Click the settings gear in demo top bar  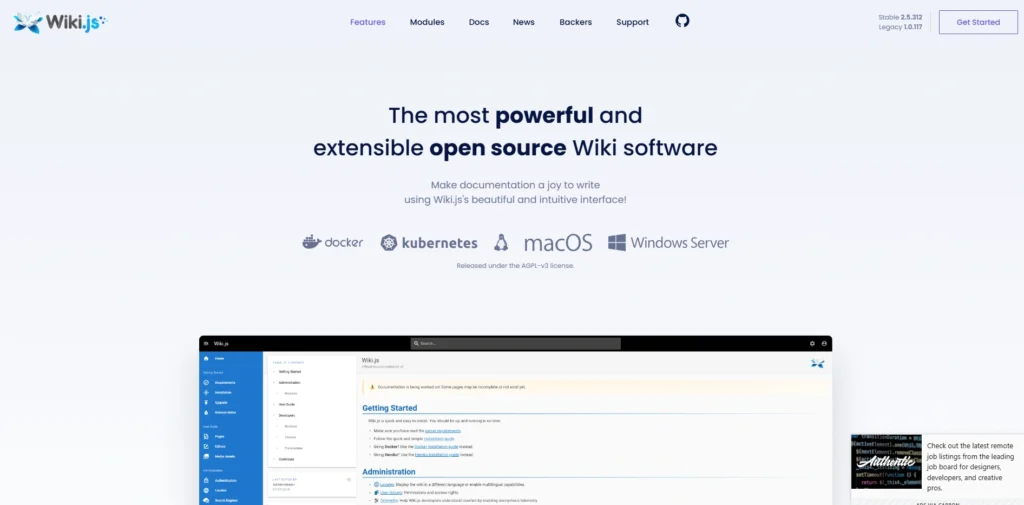(x=812, y=344)
